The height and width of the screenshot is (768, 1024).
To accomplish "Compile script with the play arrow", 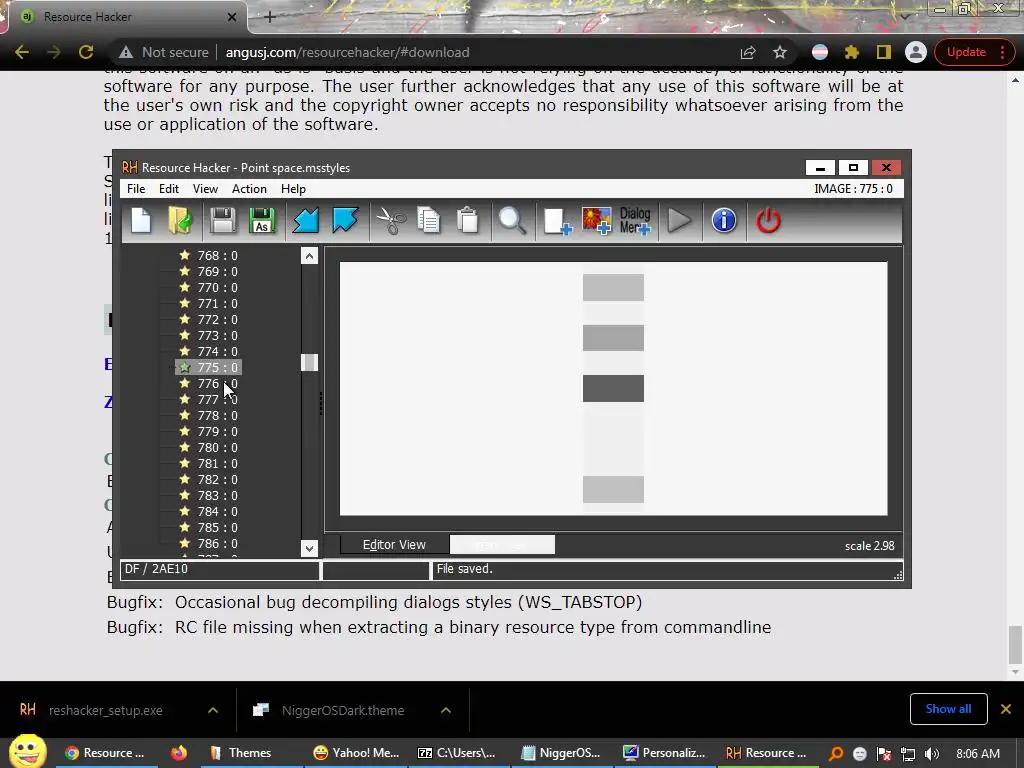I will (x=679, y=221).
